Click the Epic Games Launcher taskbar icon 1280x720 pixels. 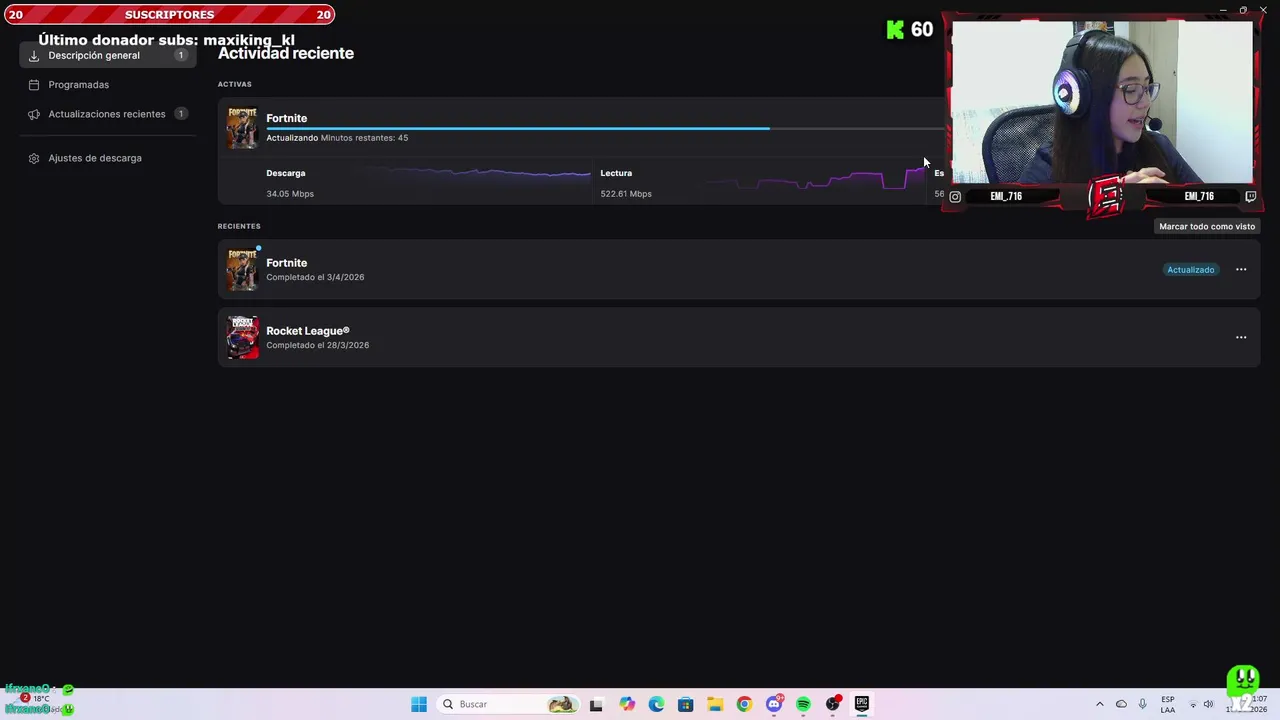(862, 704)
